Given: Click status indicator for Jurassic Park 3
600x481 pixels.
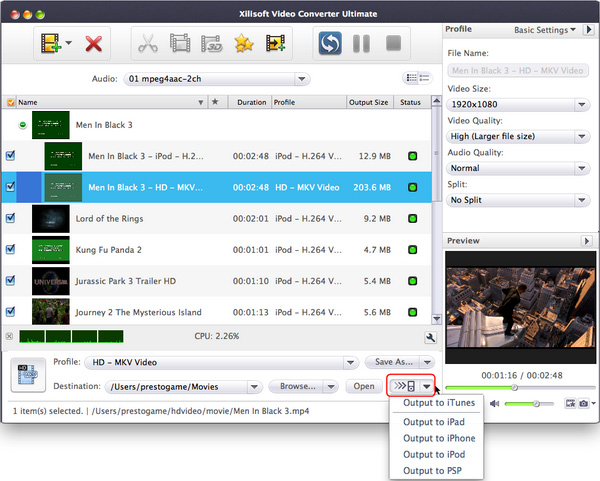Looking at the screenshot, I should (412, 281).
